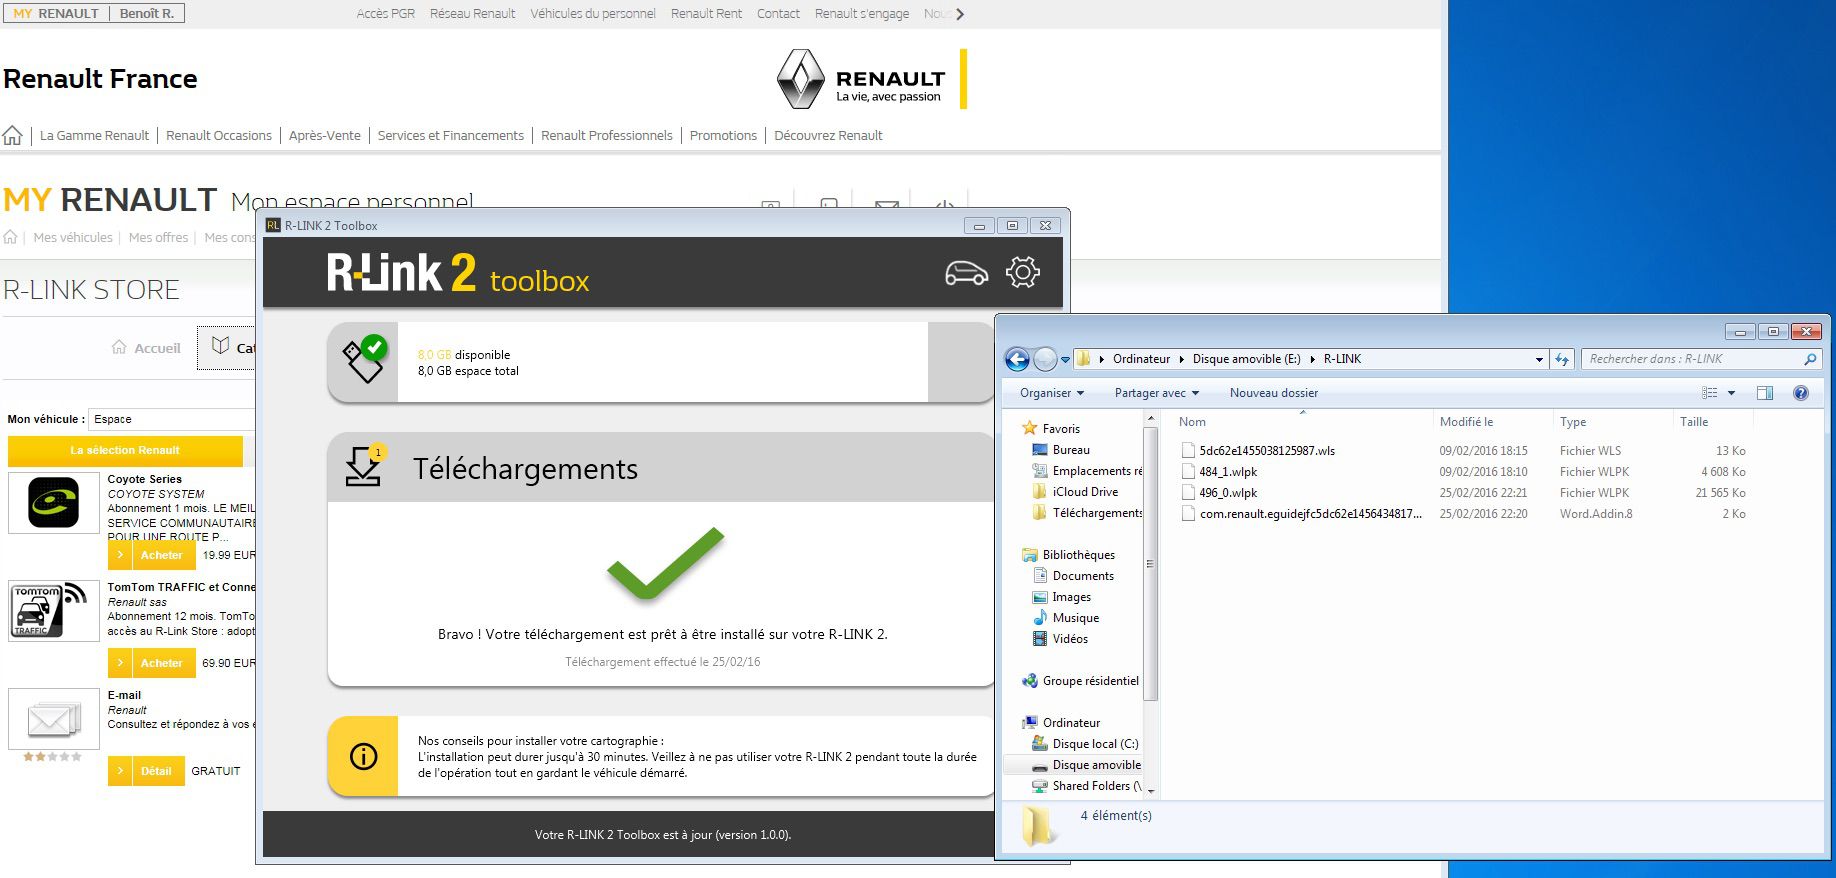Click the Téléchargements download icon
1836x878 pixels.
coord(363,467)
